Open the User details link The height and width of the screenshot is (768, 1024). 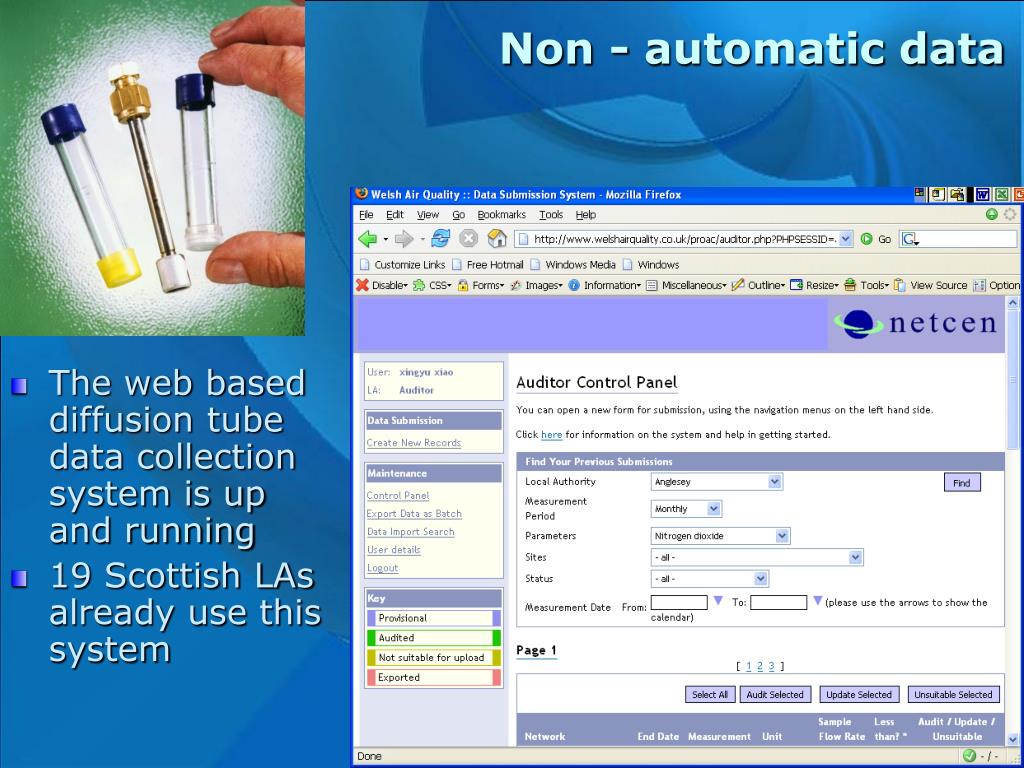click(x=393, y=550)
